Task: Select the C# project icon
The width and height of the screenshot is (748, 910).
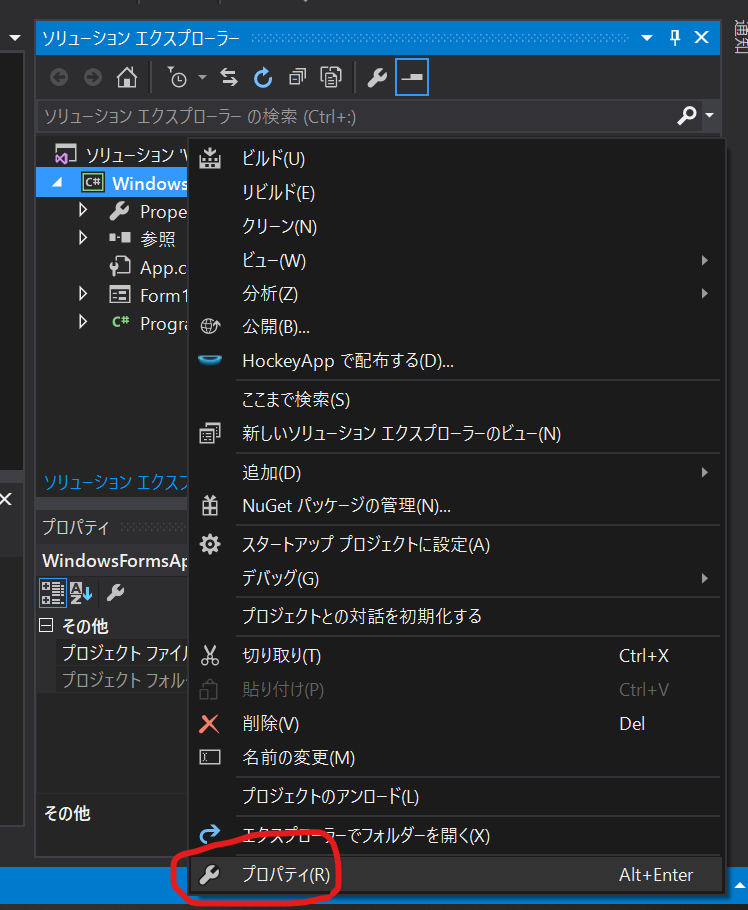Action: pyautogui.click(x=93, y=183)
